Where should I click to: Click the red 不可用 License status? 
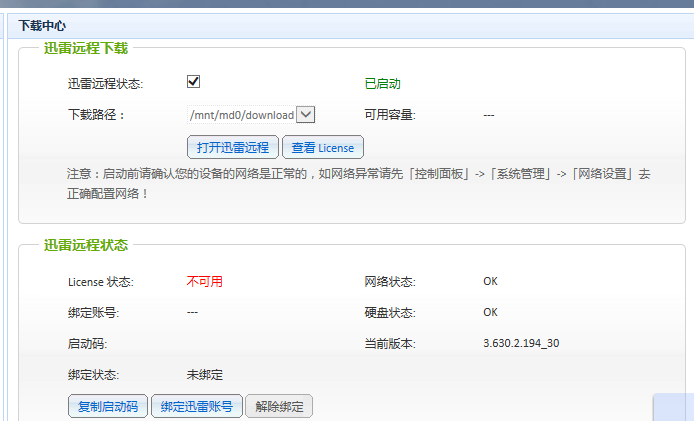tap(204, 281)
